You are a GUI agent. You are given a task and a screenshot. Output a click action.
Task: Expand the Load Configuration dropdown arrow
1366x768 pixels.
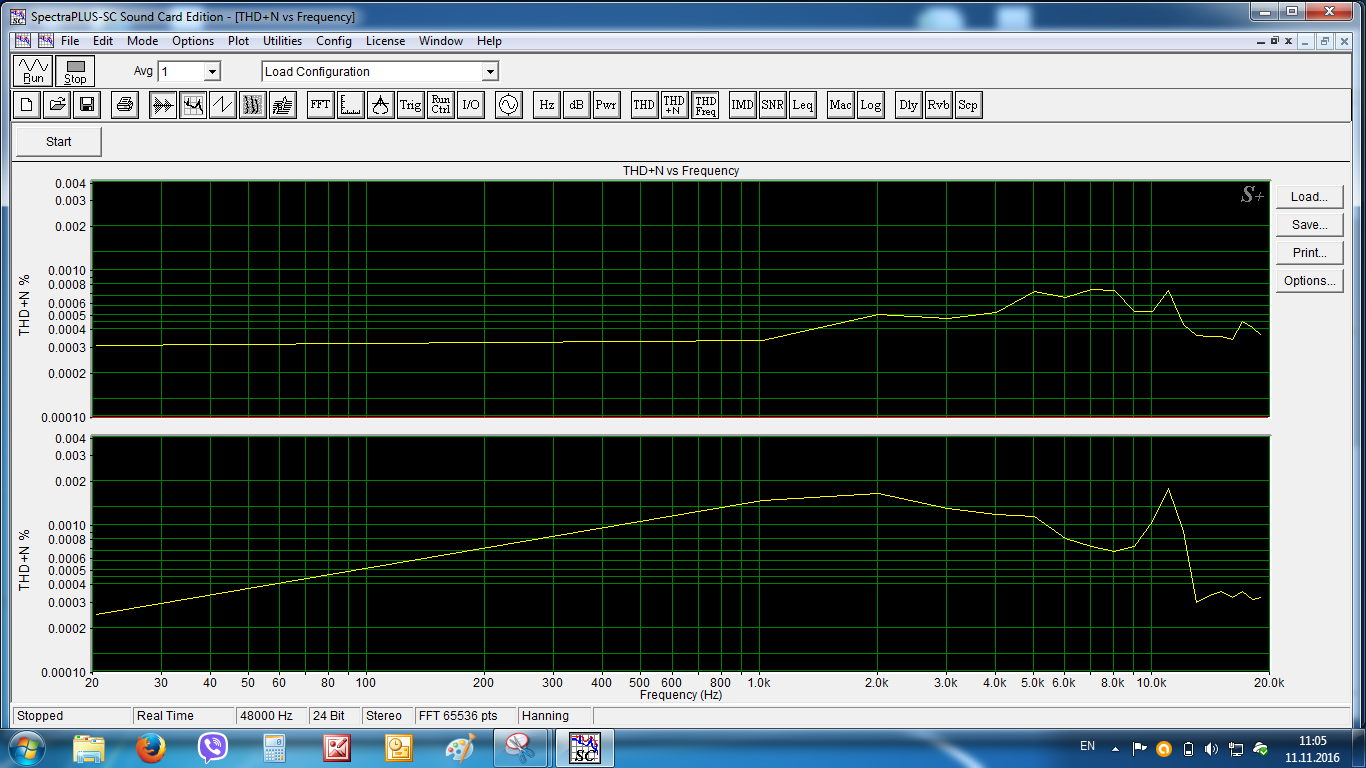(x=489, y=72)
